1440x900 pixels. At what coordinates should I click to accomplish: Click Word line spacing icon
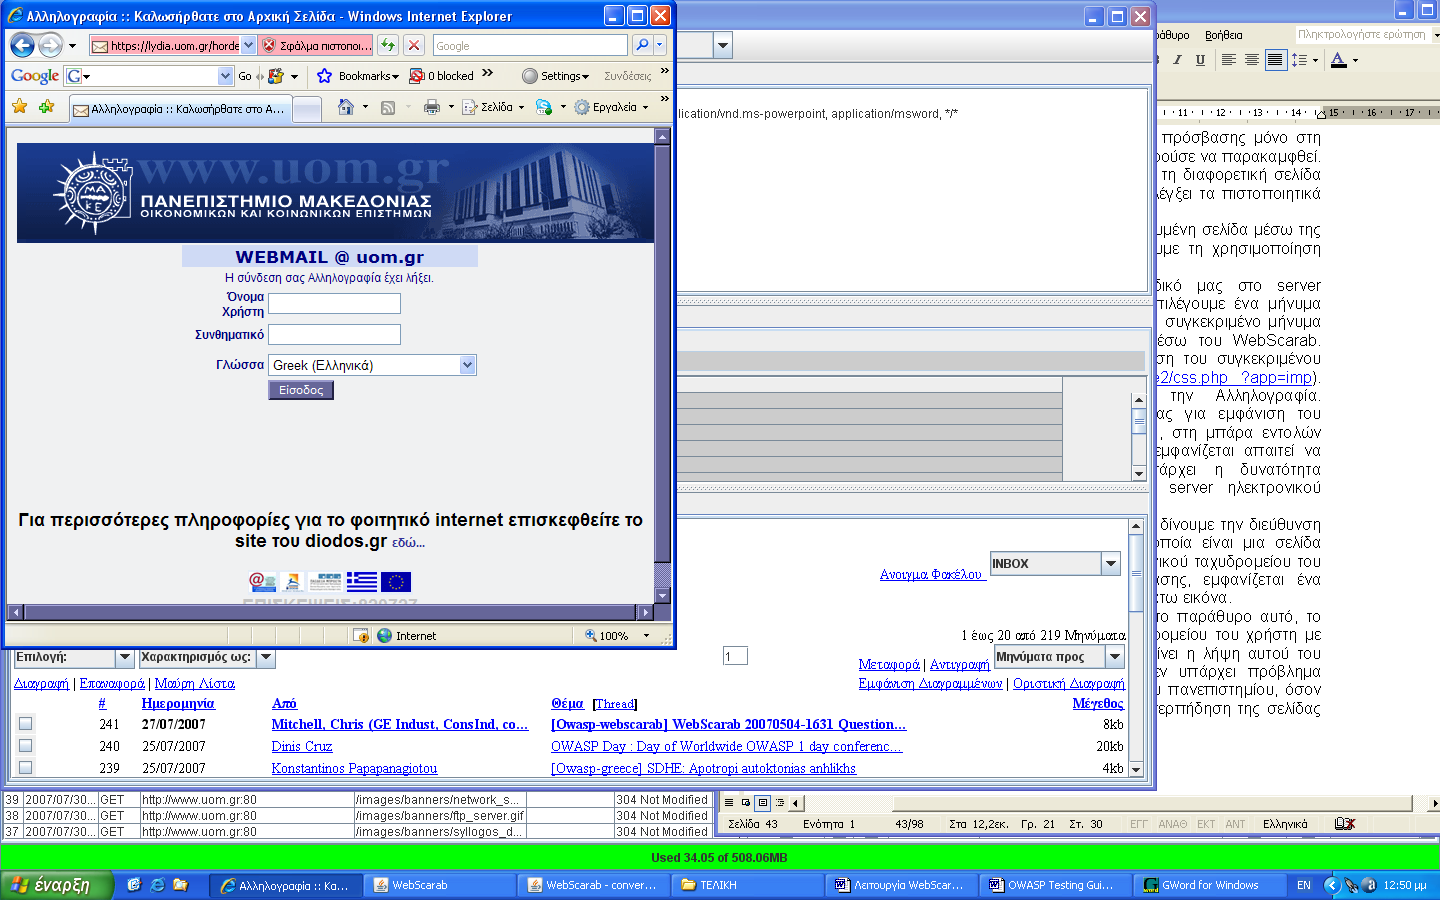pos(1299,60)
